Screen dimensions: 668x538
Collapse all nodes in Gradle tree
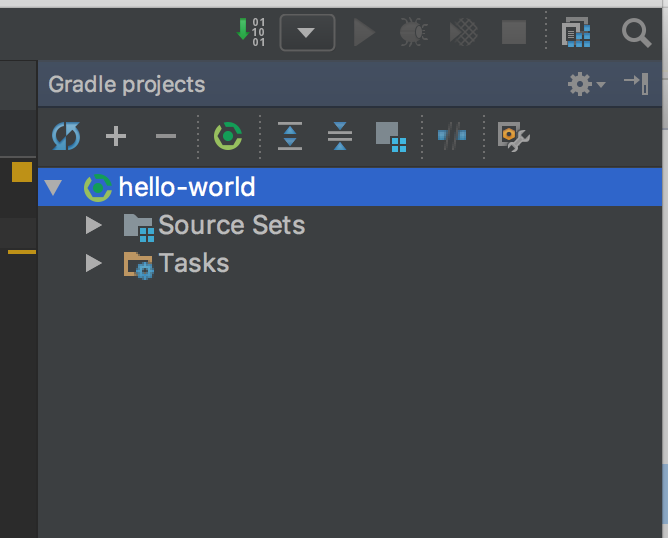pos(340,136)
